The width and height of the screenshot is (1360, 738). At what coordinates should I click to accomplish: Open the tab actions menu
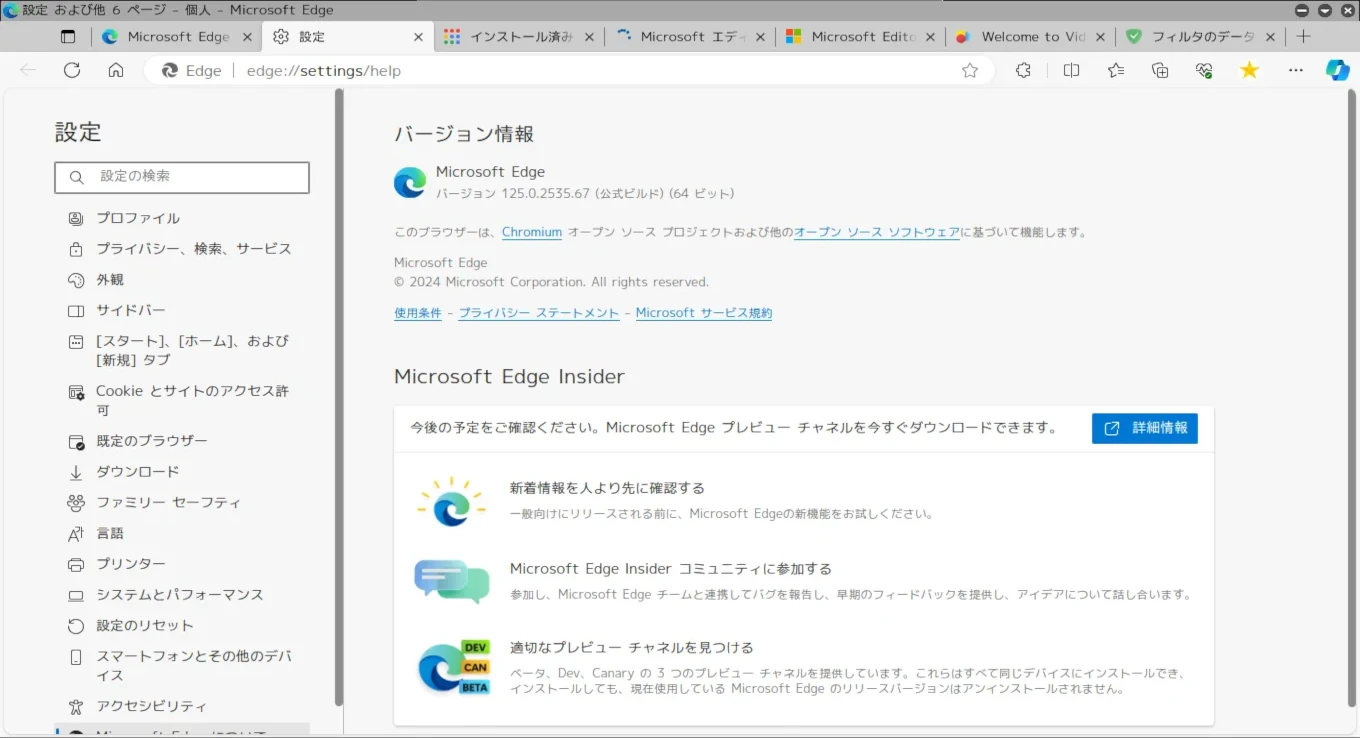tap(68, 37)
